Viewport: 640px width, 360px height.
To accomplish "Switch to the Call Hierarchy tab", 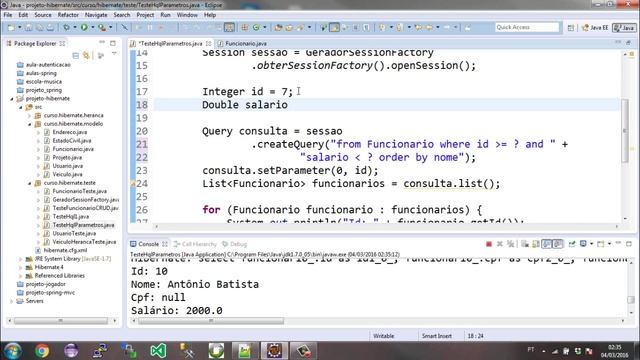I will pos(195,244).
